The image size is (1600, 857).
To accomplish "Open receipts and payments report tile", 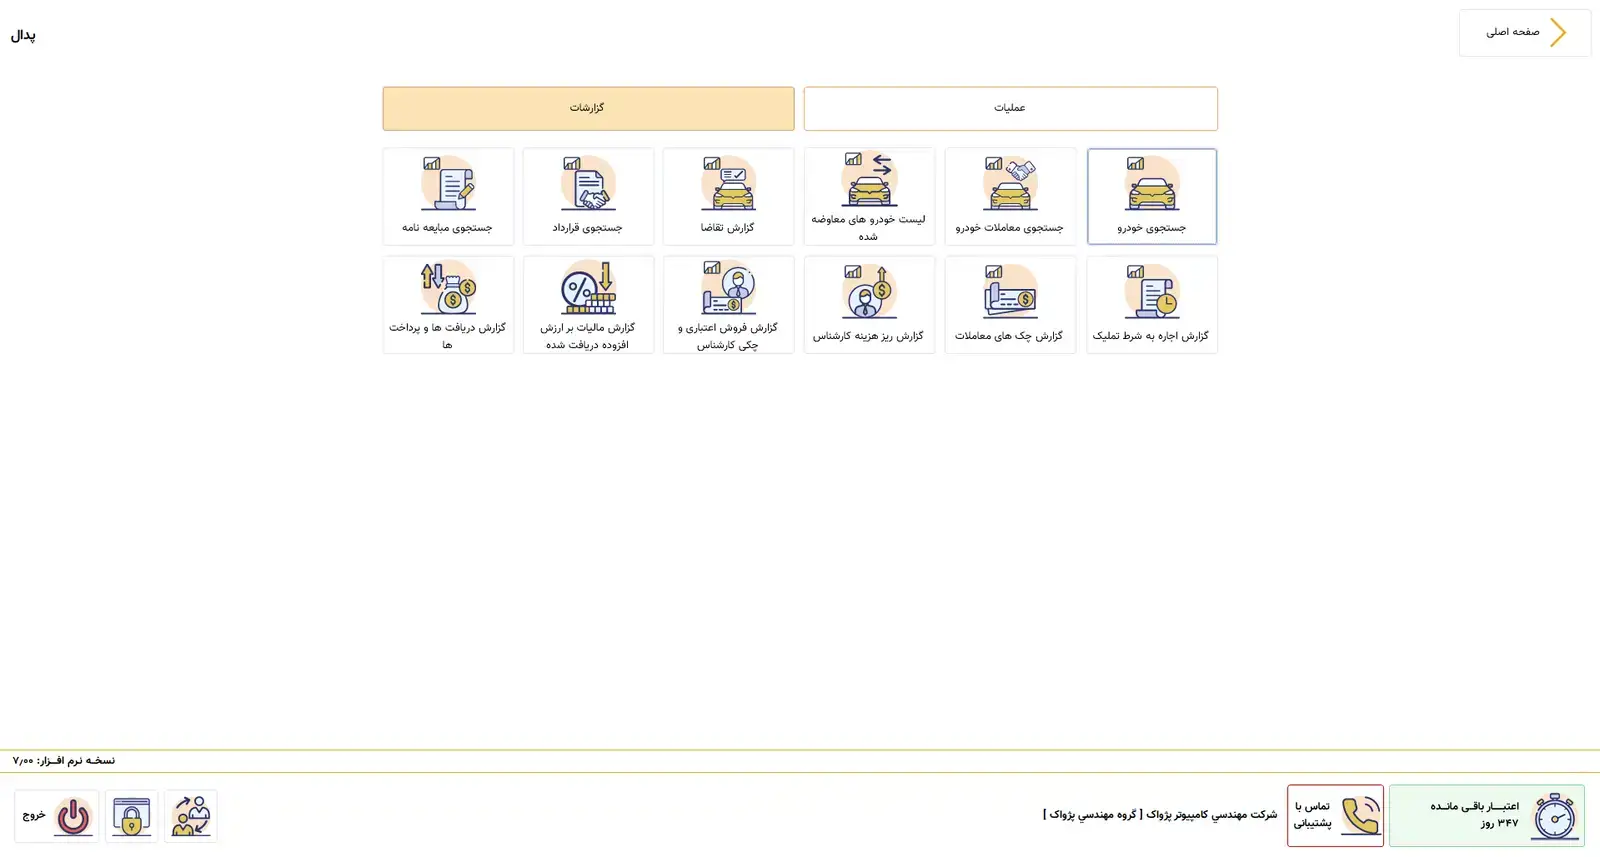I will (x=448, y=304).
